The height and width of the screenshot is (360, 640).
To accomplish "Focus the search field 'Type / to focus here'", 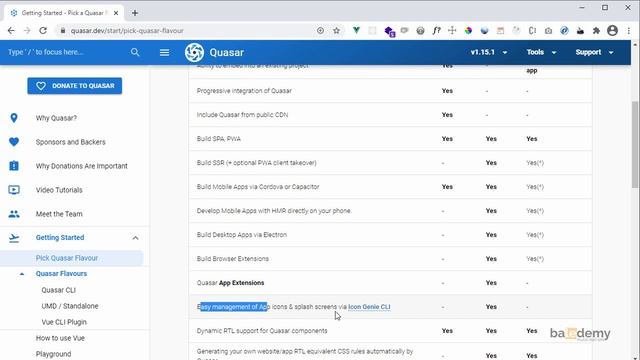I will point(65,52).
